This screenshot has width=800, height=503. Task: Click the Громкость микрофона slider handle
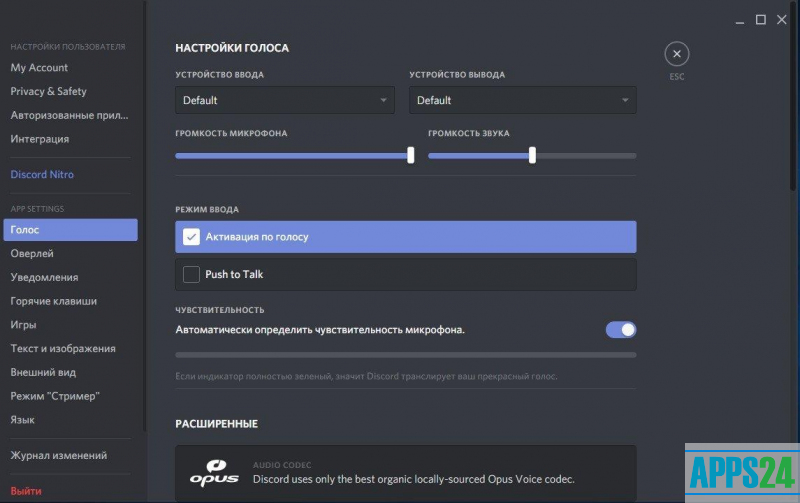(411, 155)
